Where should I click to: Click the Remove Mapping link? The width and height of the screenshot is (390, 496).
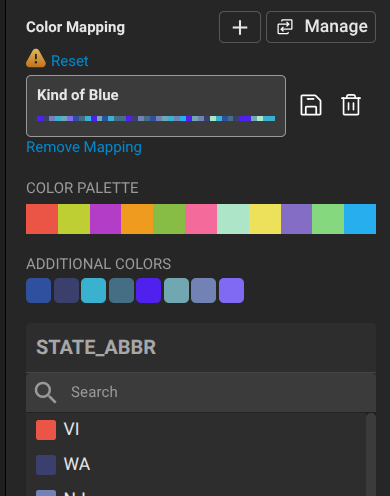[x=84, y=147]
